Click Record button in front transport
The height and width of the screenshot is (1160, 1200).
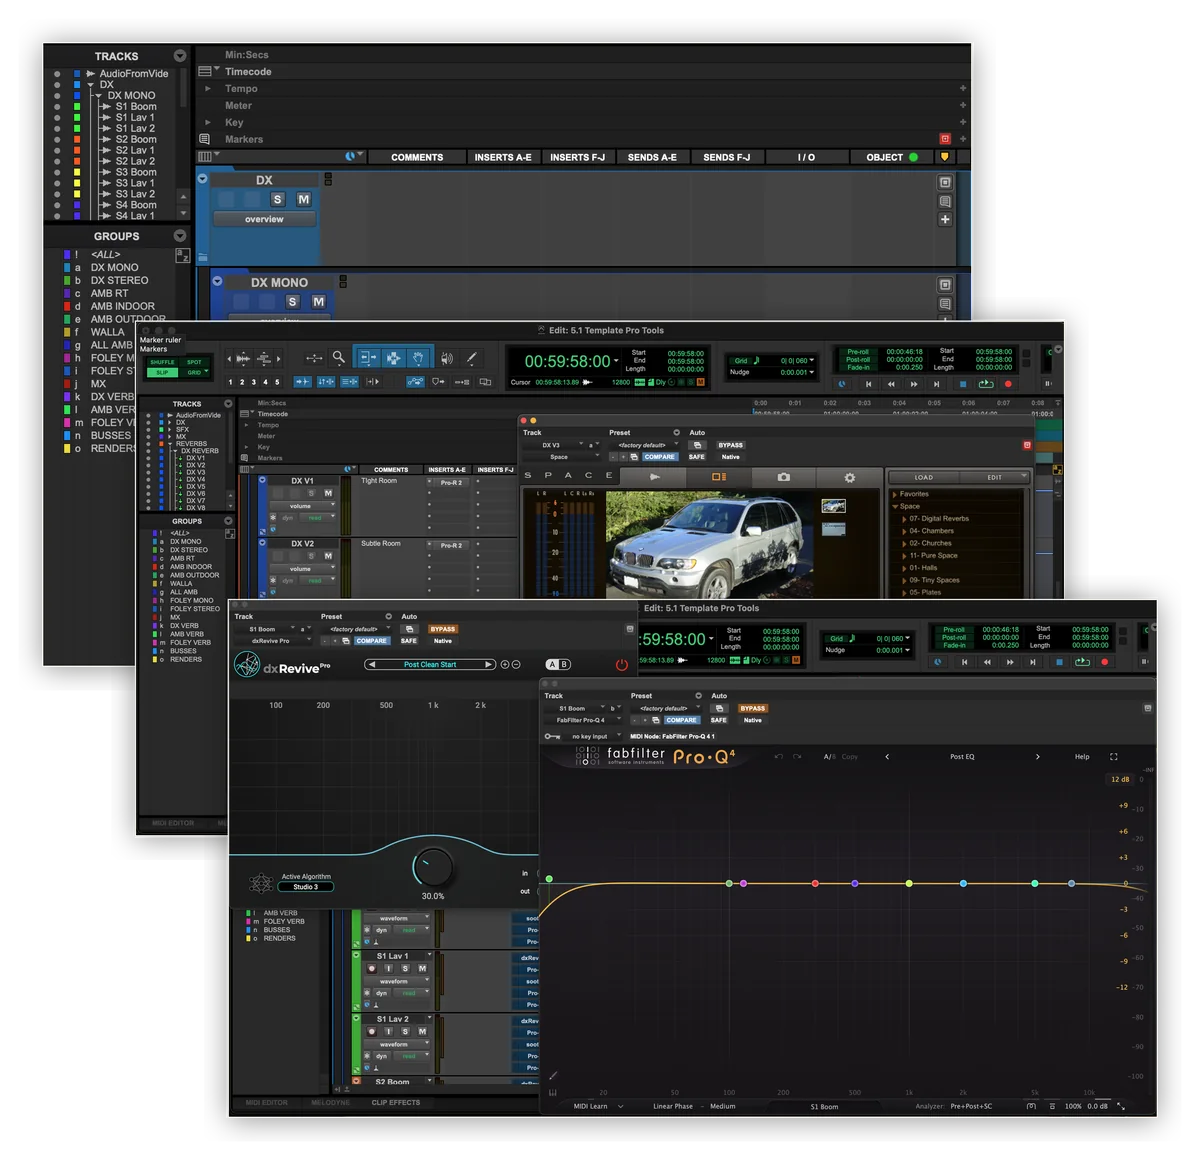click(x=1105, y=662)
